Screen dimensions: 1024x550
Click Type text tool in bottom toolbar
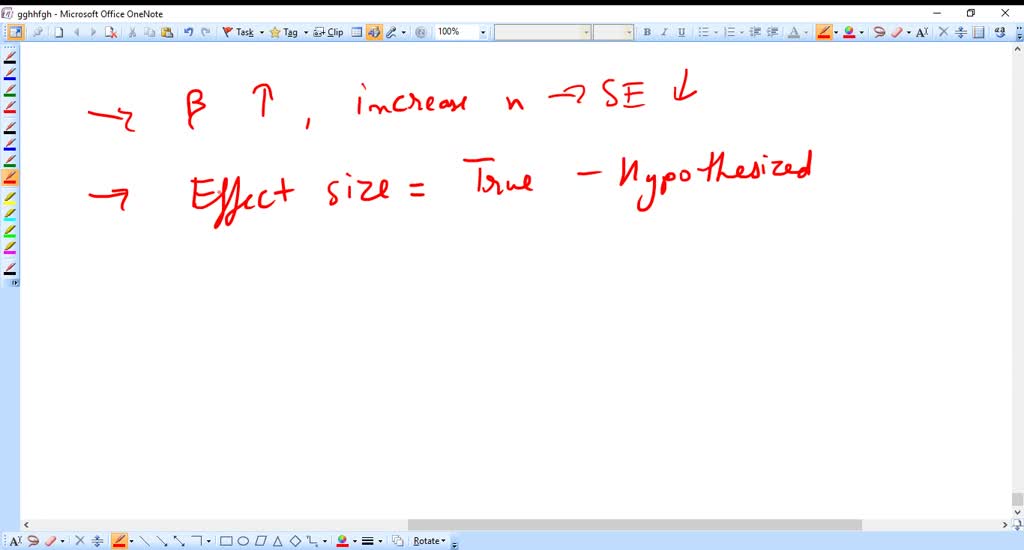click(x=16, y=541)
